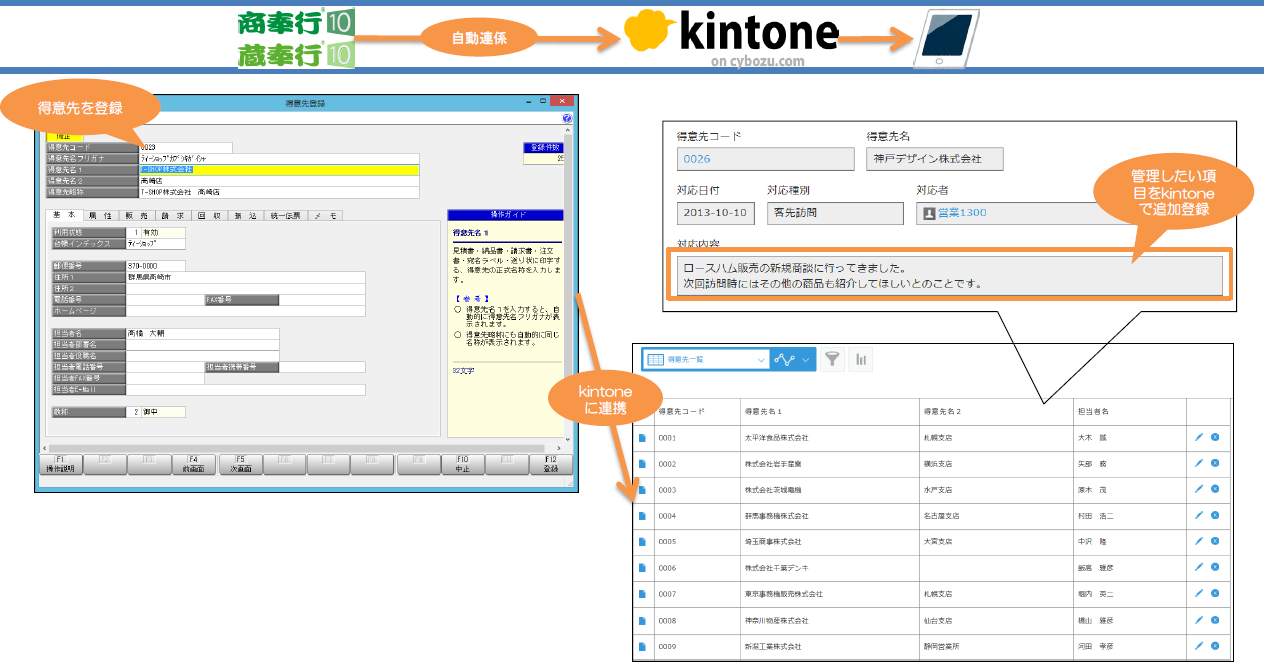Click the 郵便番号 field showing 370-0000

pyautogui.click(x=155, y=266)
